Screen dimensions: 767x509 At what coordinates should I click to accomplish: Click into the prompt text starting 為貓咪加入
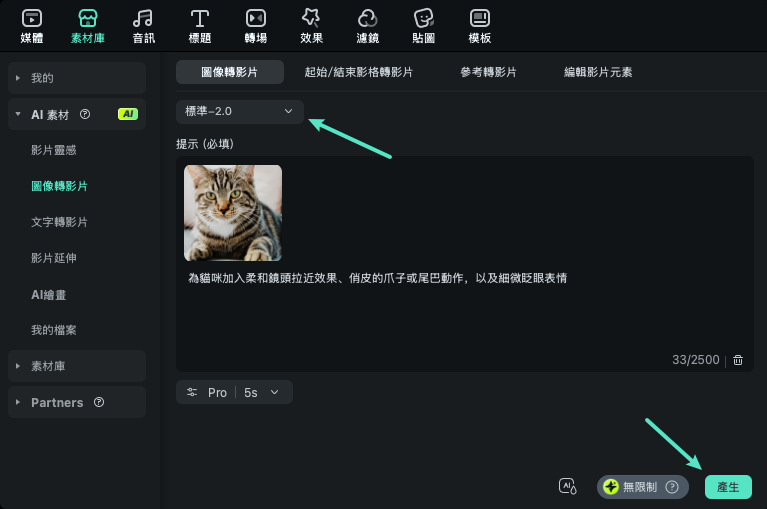pos(378,278)
